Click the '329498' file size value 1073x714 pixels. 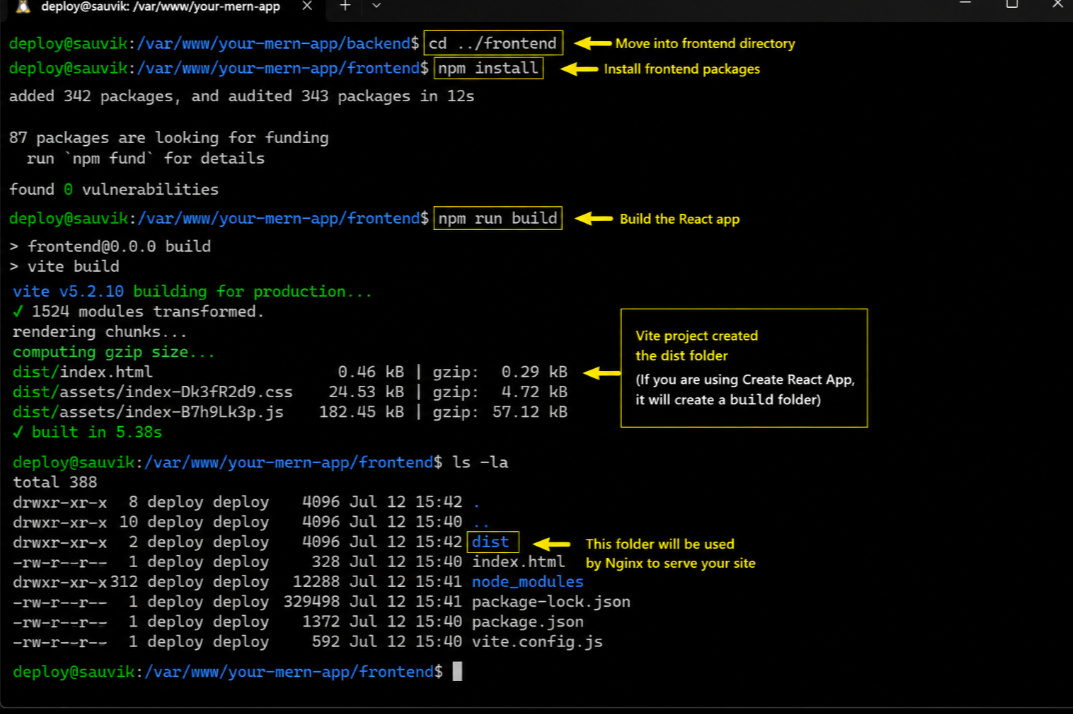(x=311, y=602)
